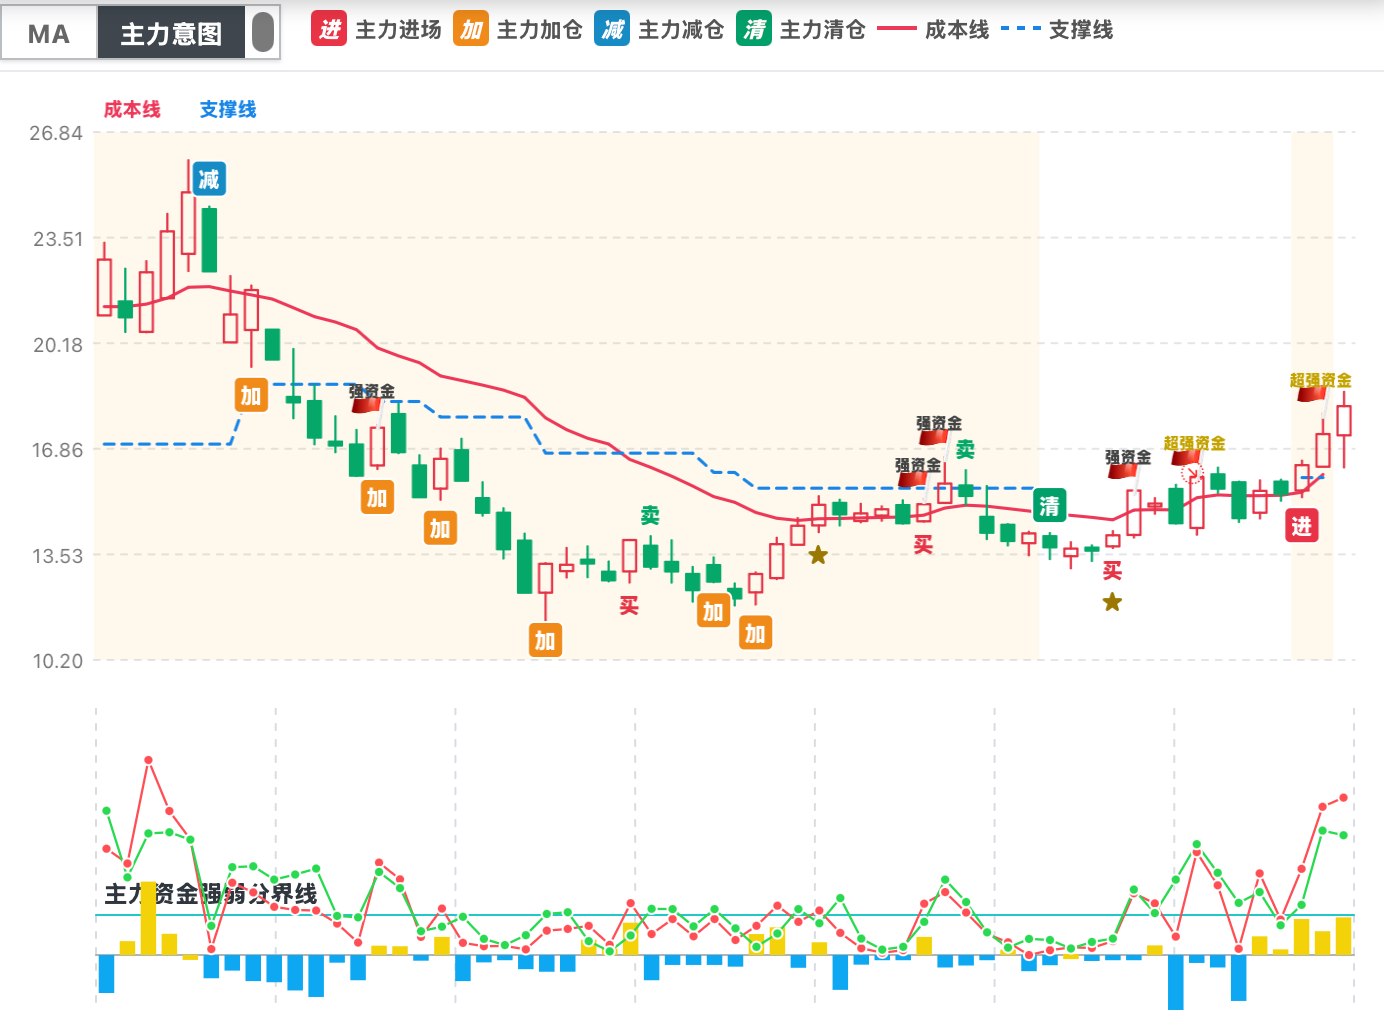Screen dimensions: 1384x1010
Task: Click the red dashed-circle clock icon
Action: coord(1192,474)
